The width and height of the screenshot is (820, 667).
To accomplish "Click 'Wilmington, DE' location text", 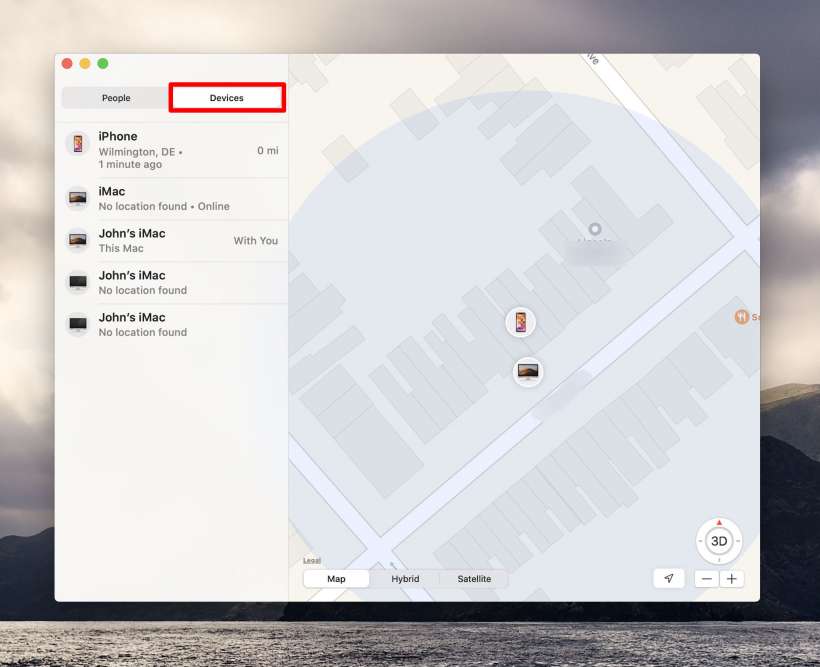I will pyautogui.click(x=137, y=152).
